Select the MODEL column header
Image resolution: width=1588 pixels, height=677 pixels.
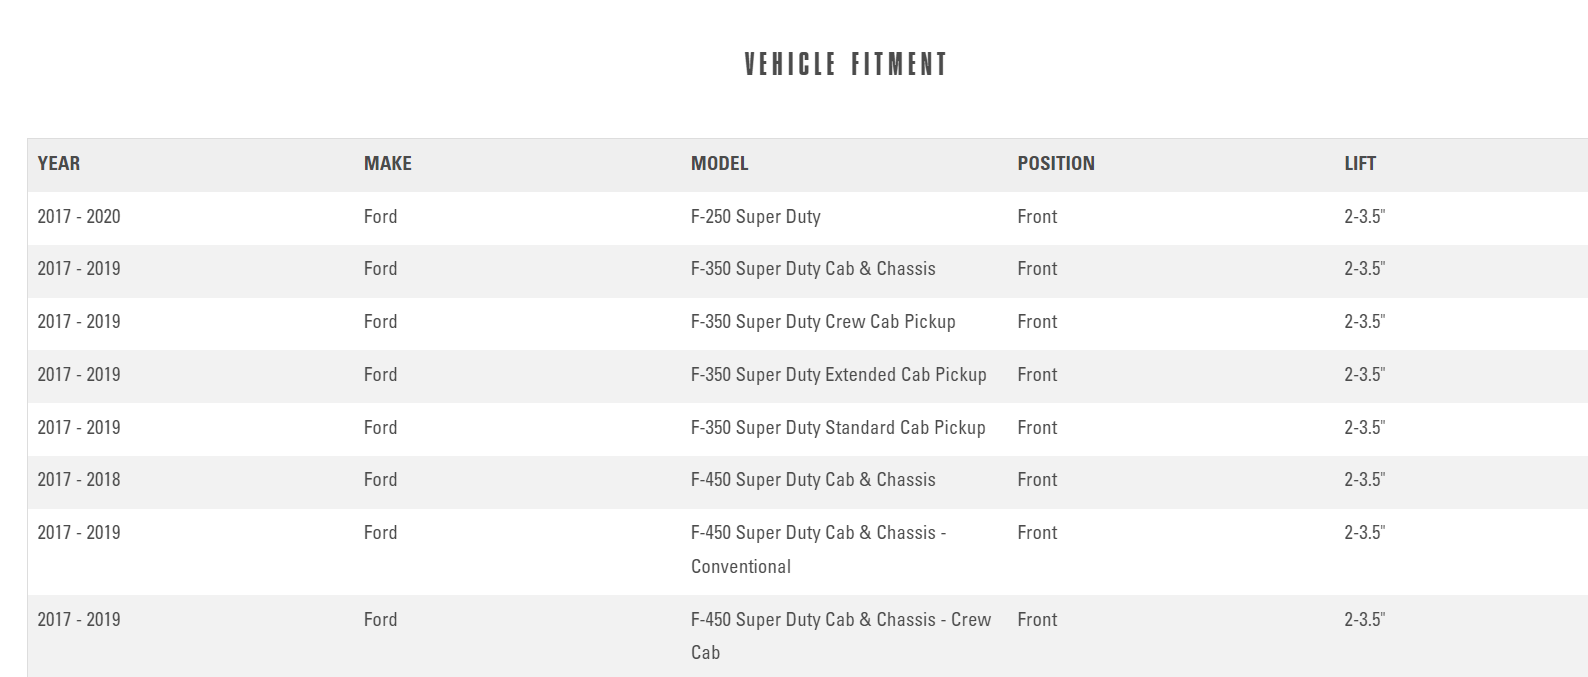719,163
